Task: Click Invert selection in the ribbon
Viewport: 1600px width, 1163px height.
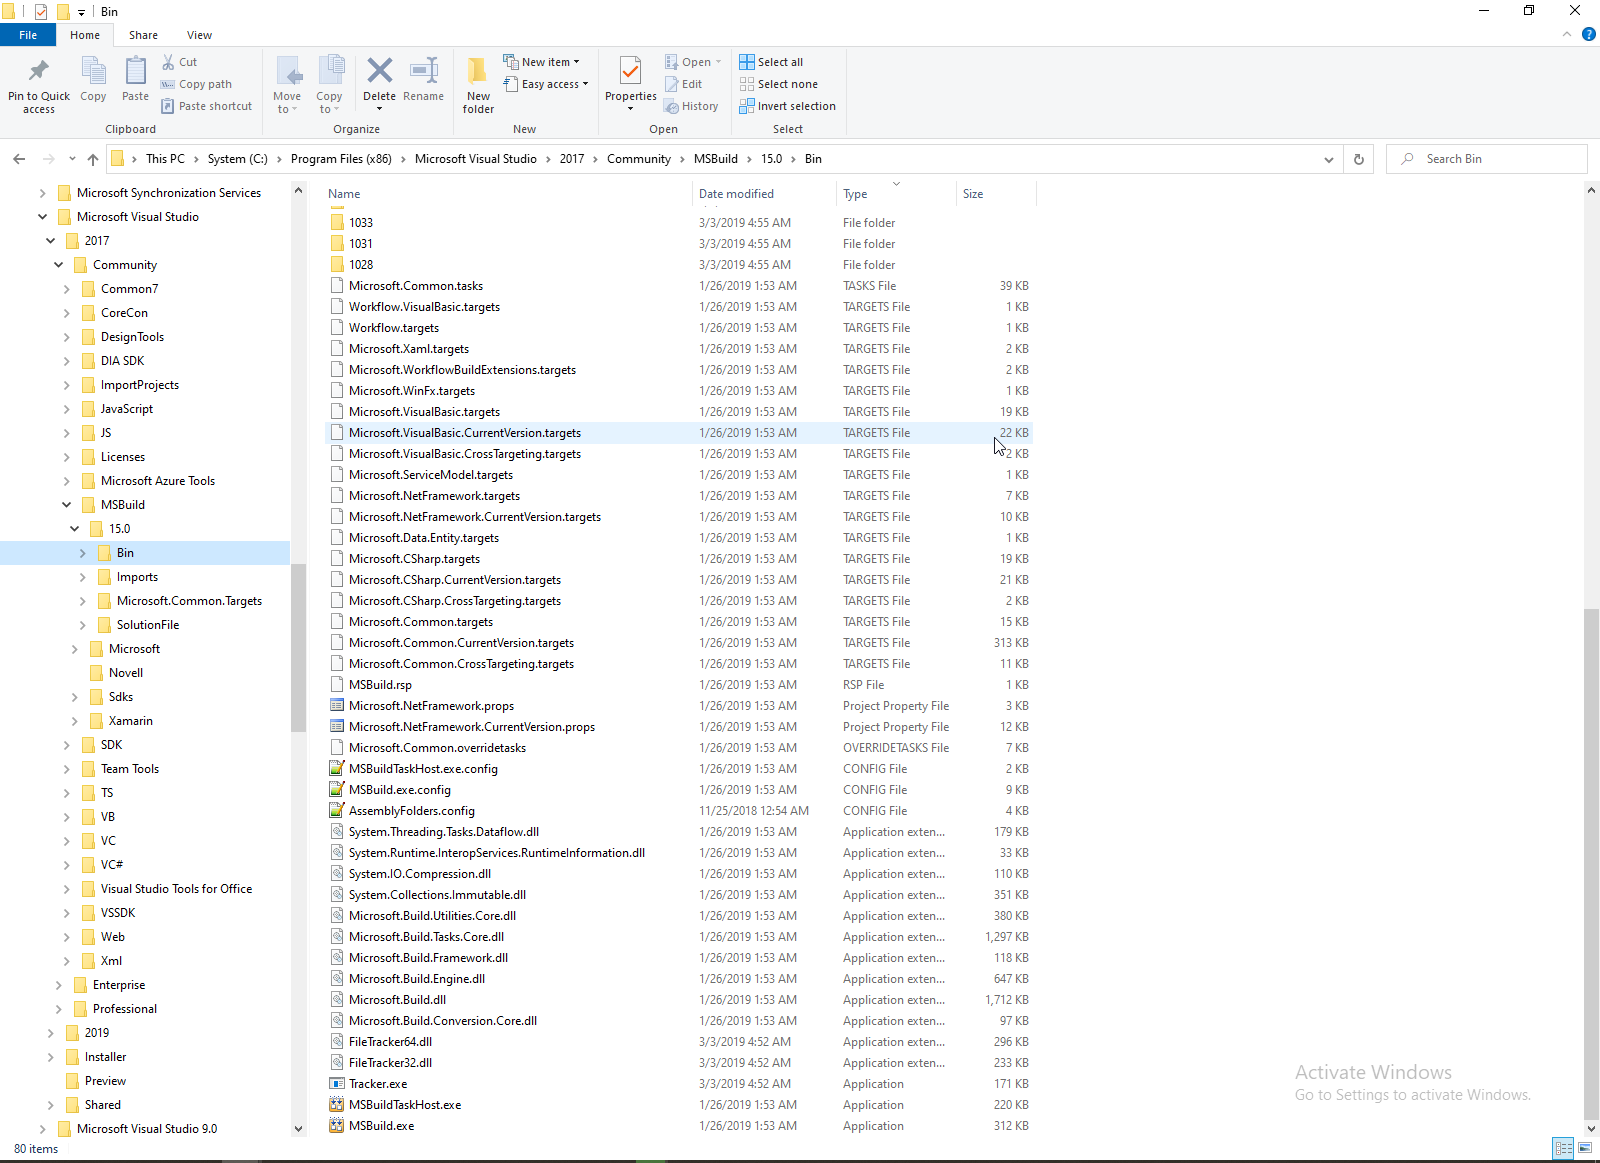Action: pyautogui.click(x=787, y=106)
